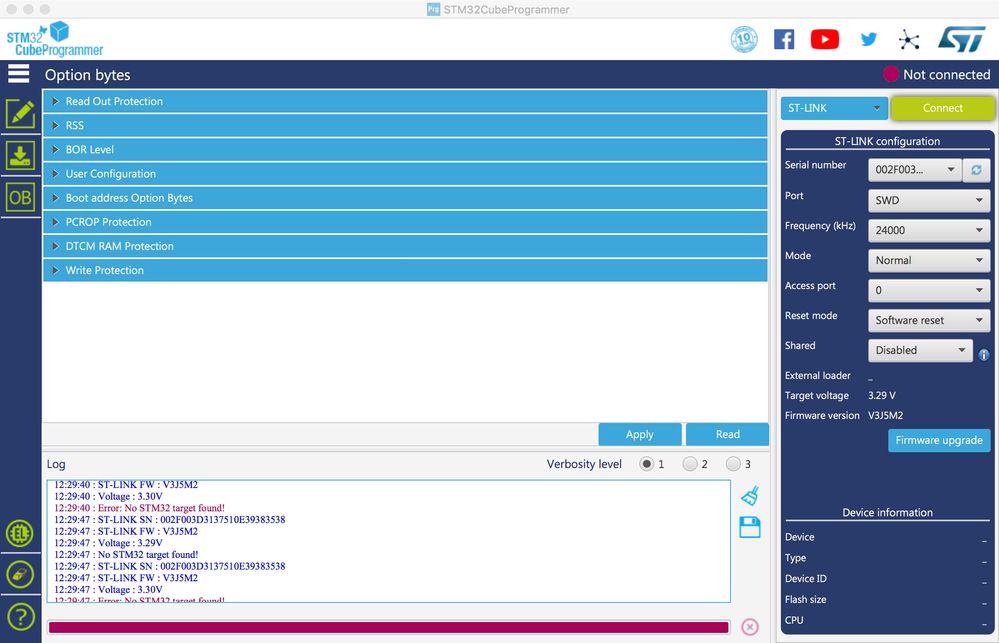Screen dimensions: 999x643
Task: Open the hamburger menu
Action: (x=18, y=74)
